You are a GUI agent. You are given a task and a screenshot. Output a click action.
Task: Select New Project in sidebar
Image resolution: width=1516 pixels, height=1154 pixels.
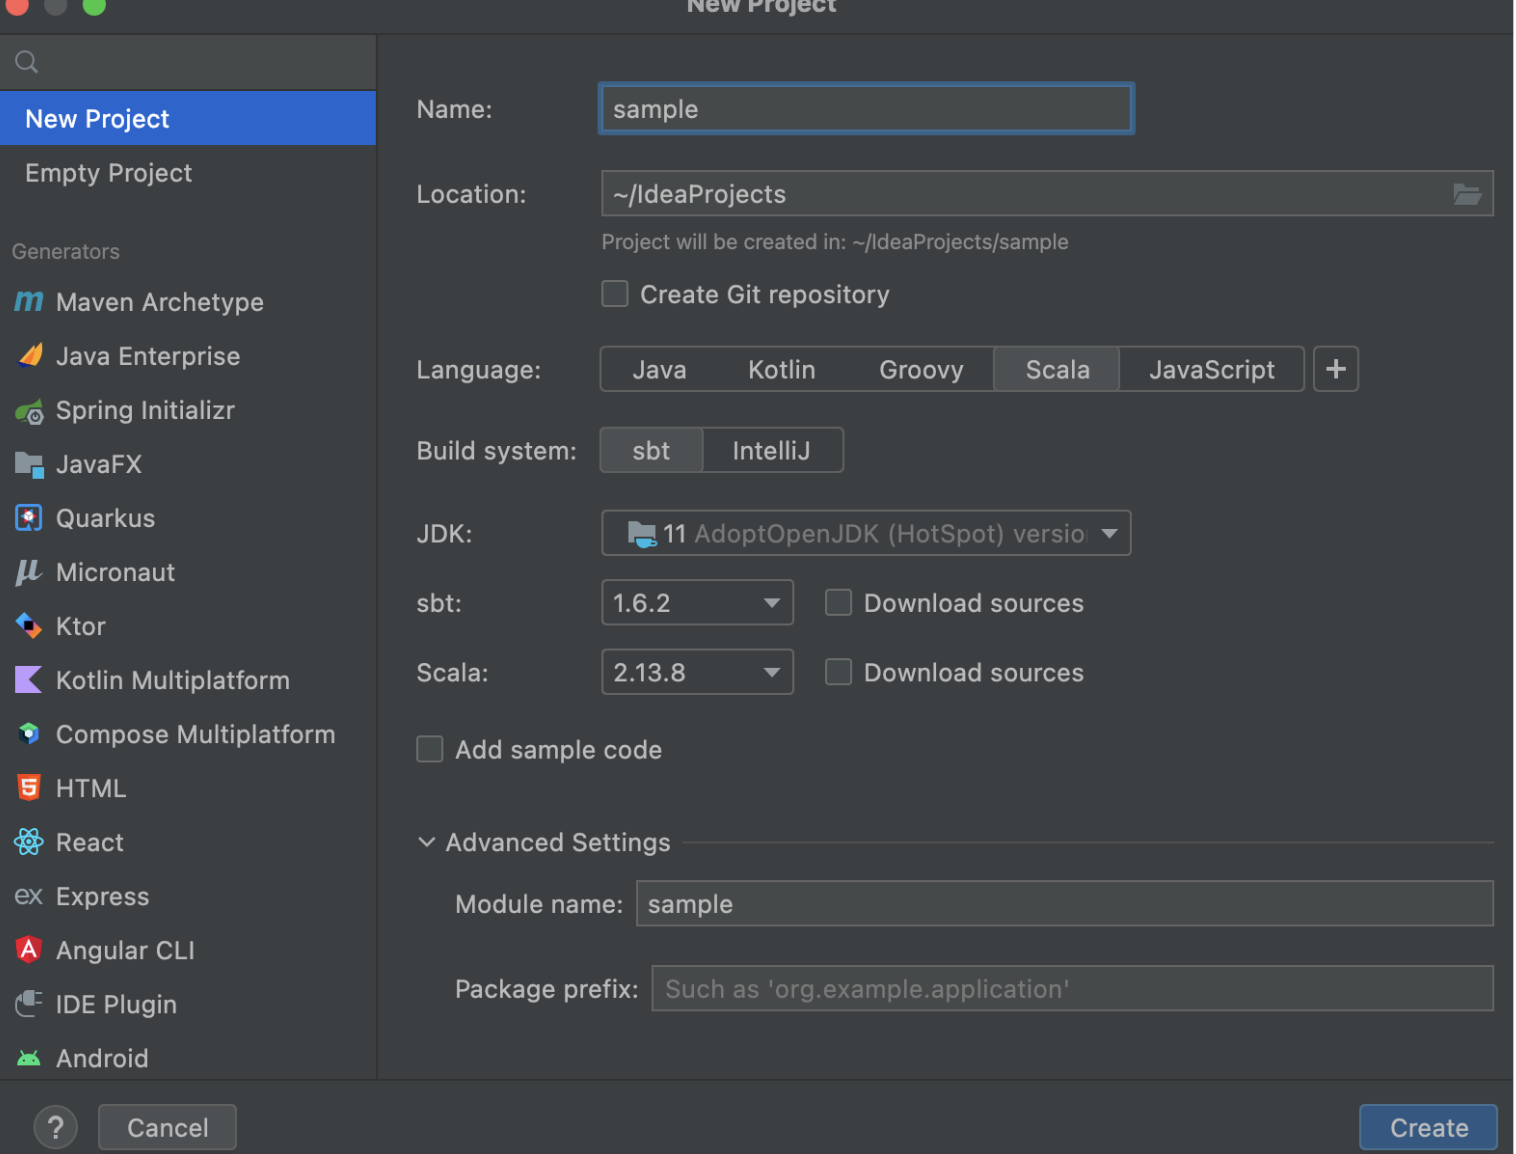(x=188, y=118)
